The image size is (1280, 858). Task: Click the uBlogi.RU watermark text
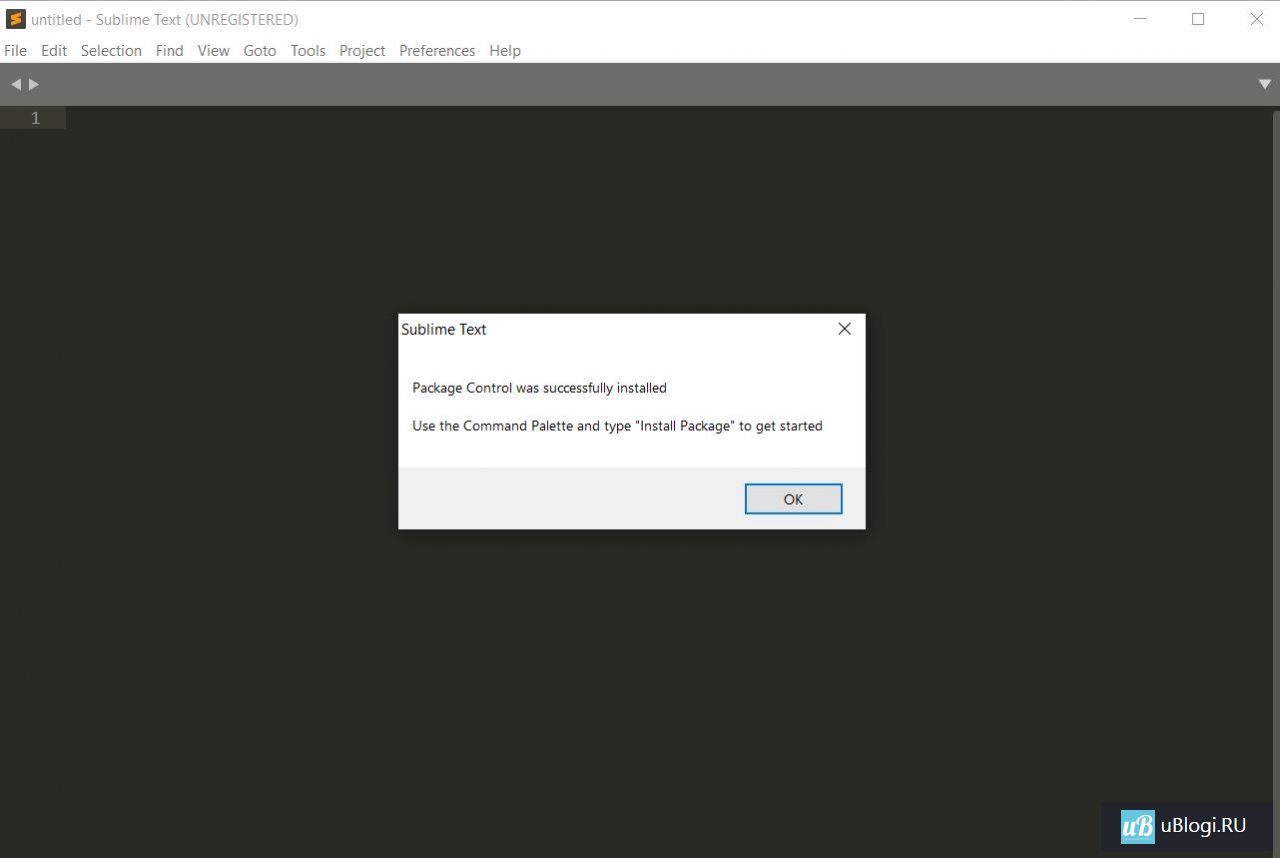[x=1203, y=826]
